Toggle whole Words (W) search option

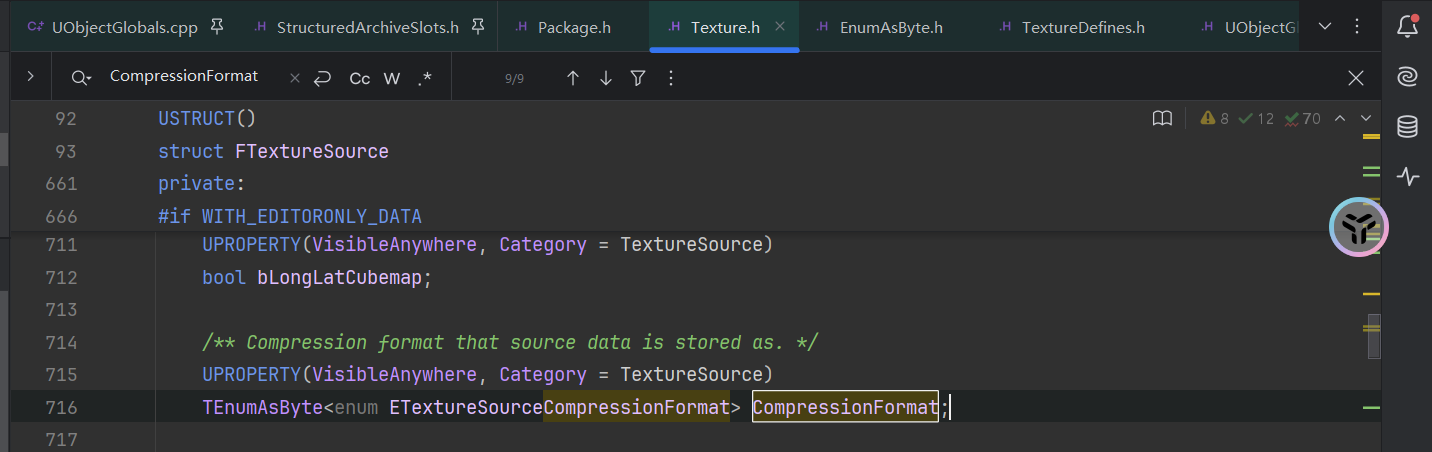(392, 78)
